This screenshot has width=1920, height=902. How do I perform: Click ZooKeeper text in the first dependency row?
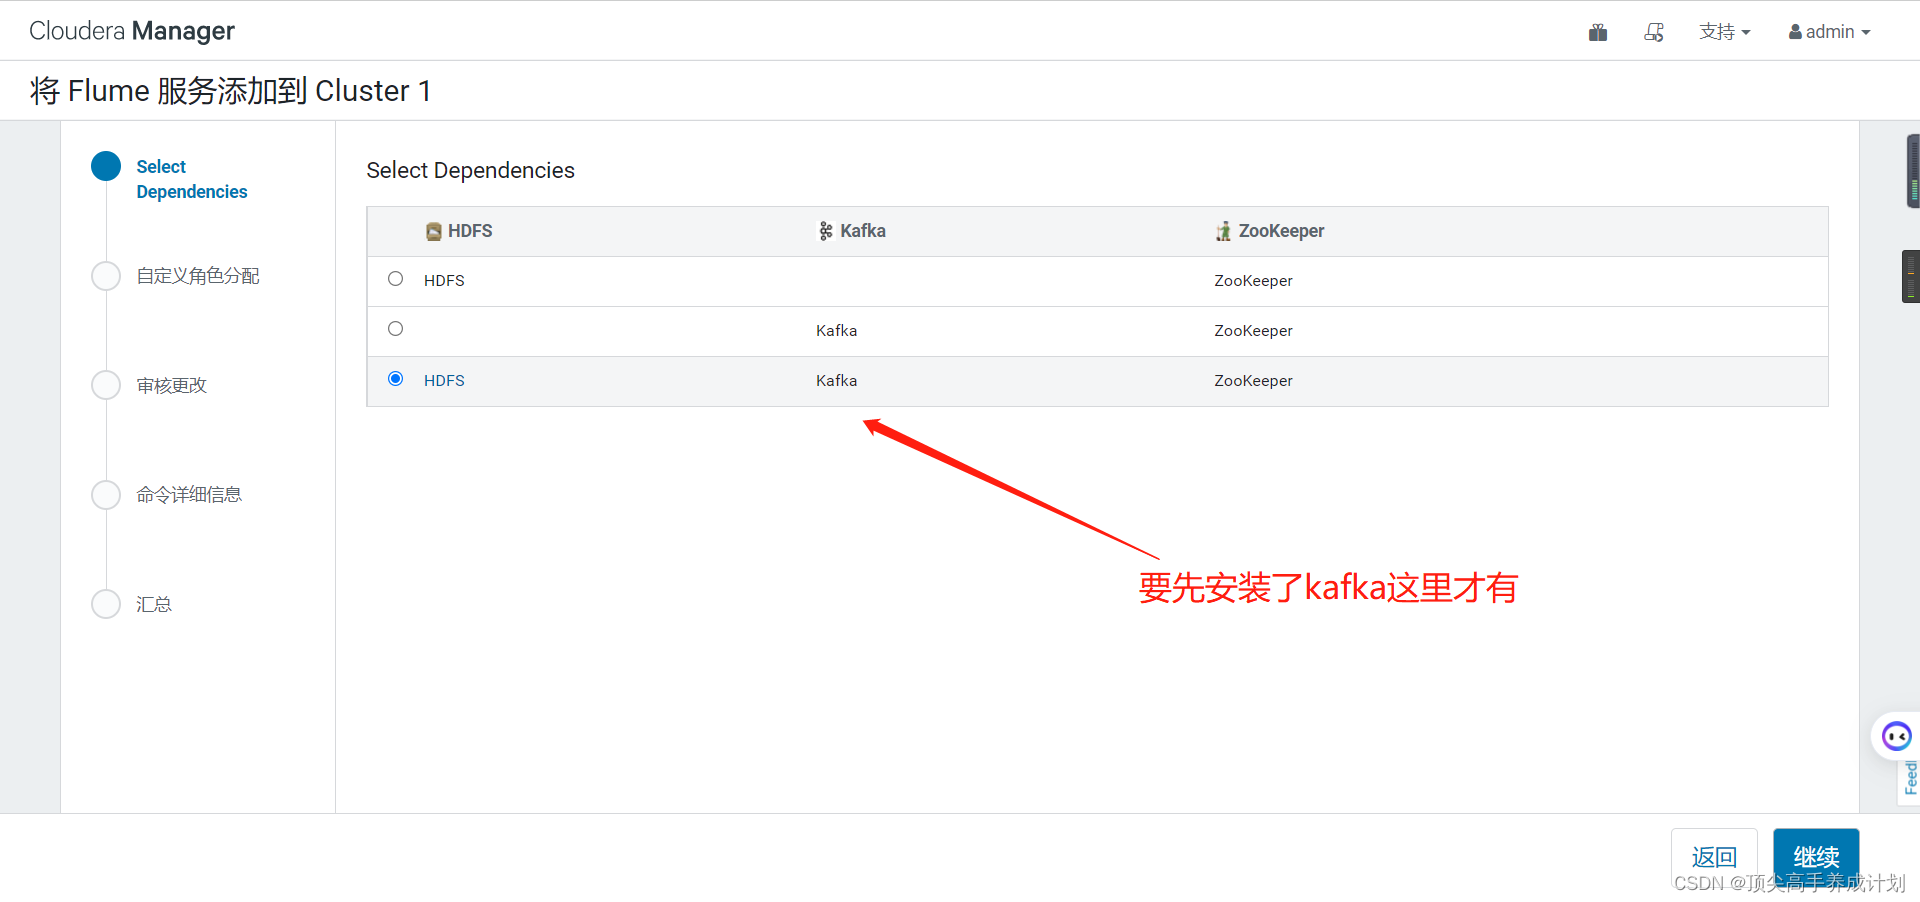(x=1253, y=281)
